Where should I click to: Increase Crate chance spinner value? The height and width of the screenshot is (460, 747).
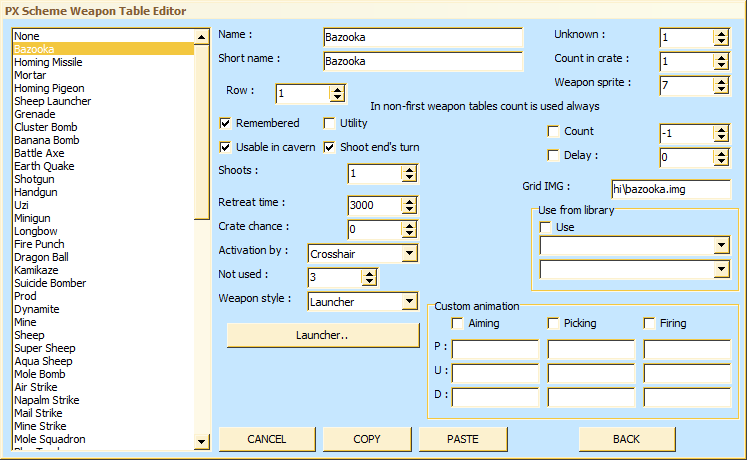409,225
